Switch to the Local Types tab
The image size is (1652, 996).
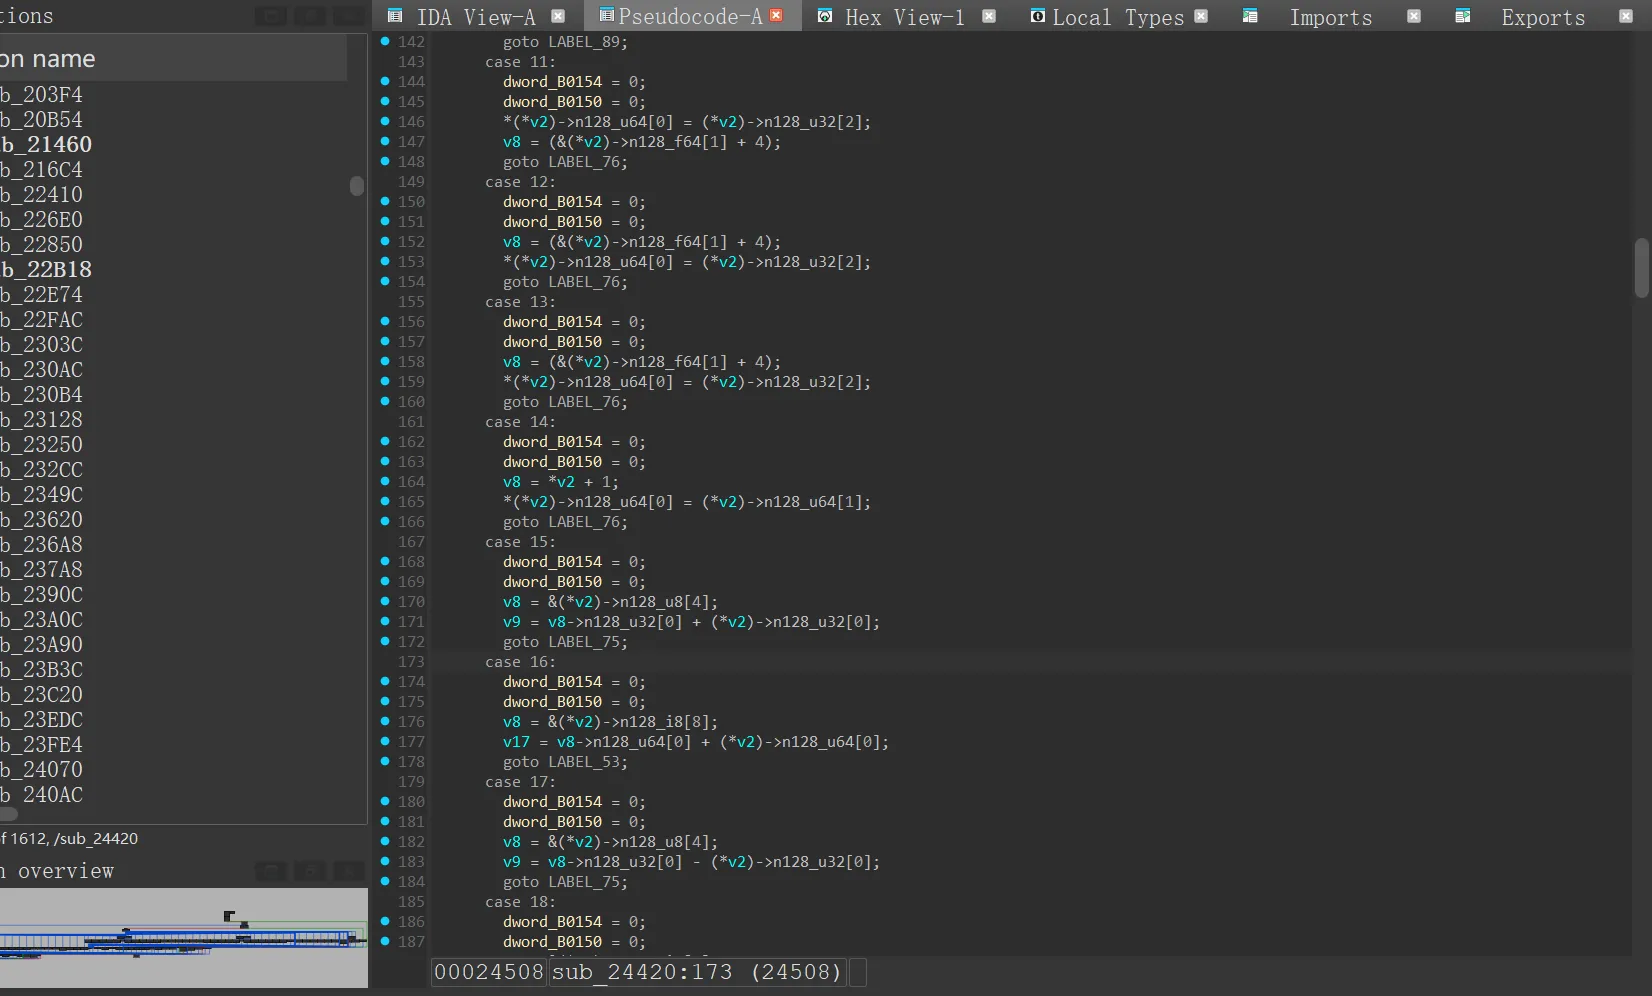tap(1118, 17)
